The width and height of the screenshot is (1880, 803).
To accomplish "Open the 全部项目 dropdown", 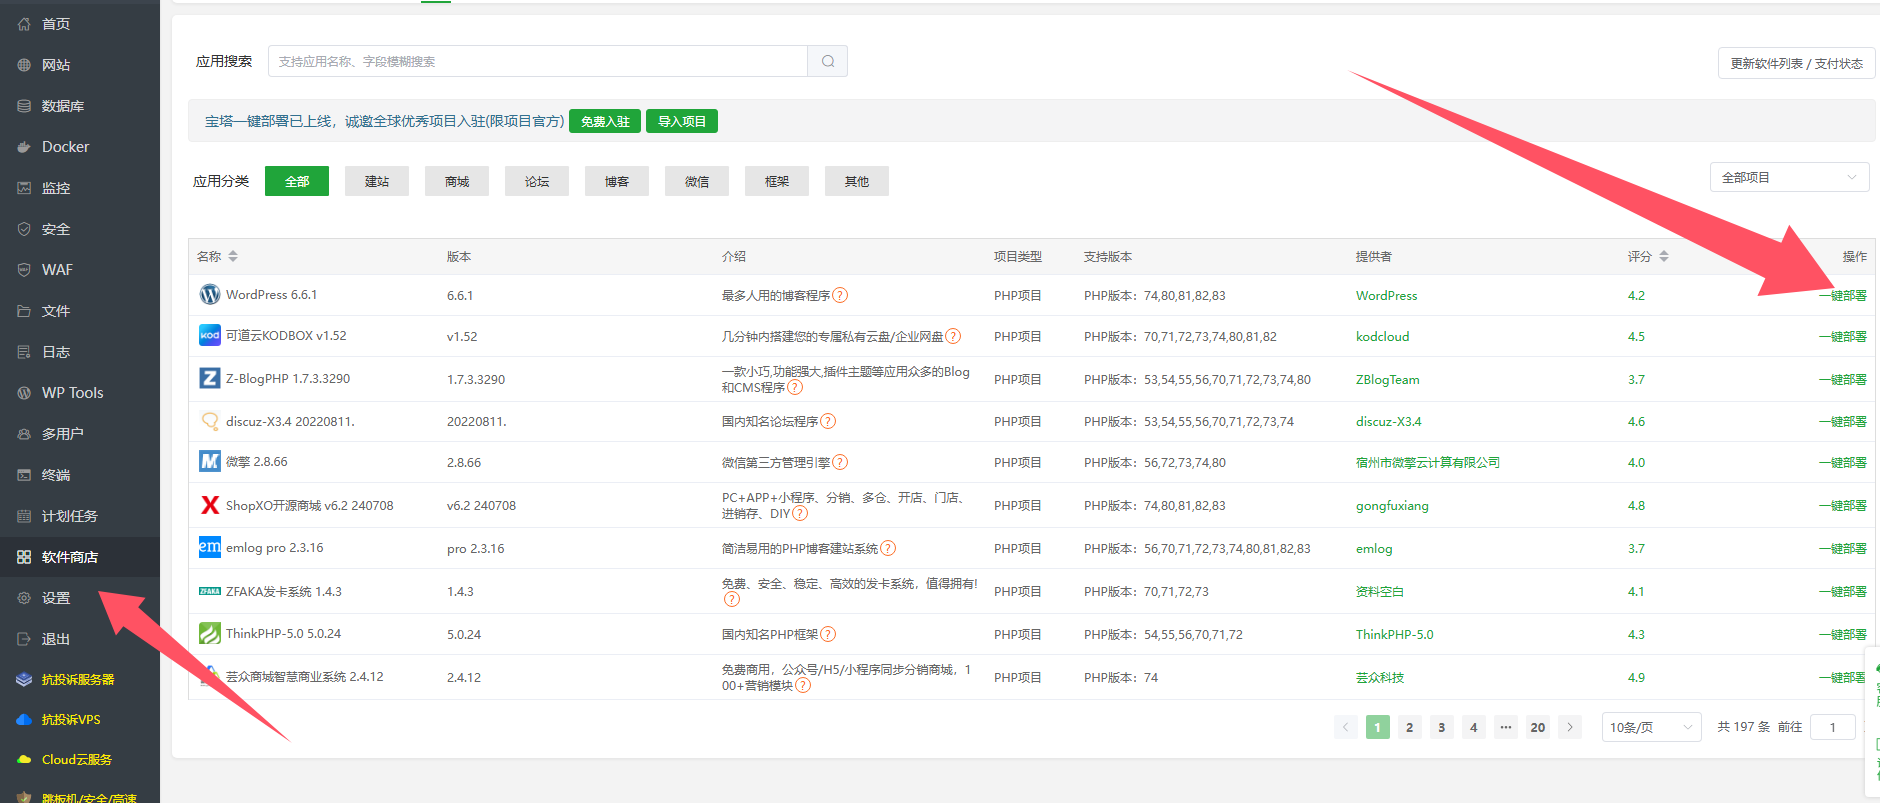I will [1789, 177].
